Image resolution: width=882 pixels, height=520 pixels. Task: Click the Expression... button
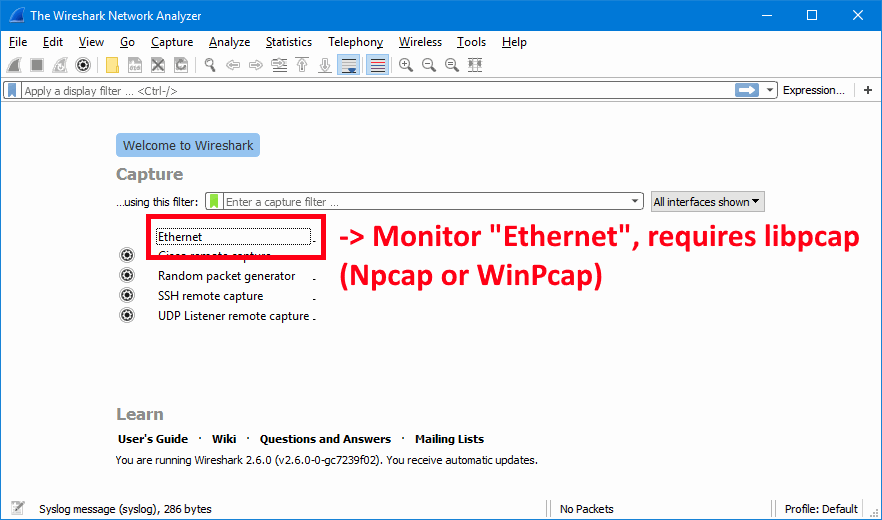point(813,90)
